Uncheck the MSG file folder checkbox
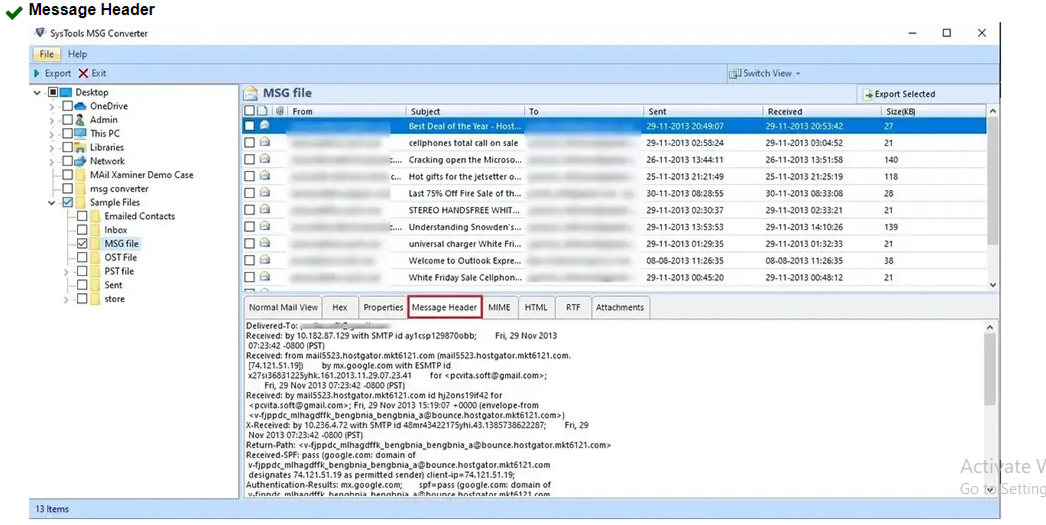Image resolution: width=1046 pixels, height=525 pixels. tap(82, 243)
